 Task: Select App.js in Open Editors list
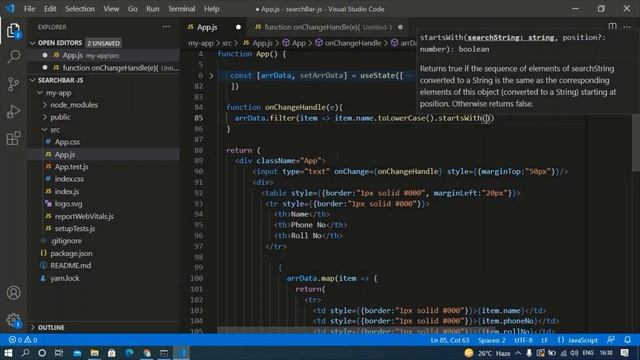(103, 55)
